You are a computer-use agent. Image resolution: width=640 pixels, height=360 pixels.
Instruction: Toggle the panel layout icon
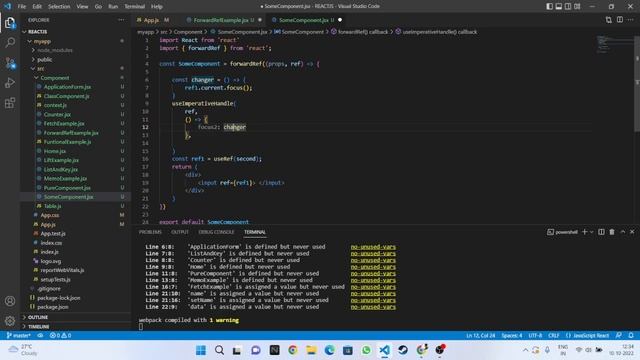pos(559,6)
